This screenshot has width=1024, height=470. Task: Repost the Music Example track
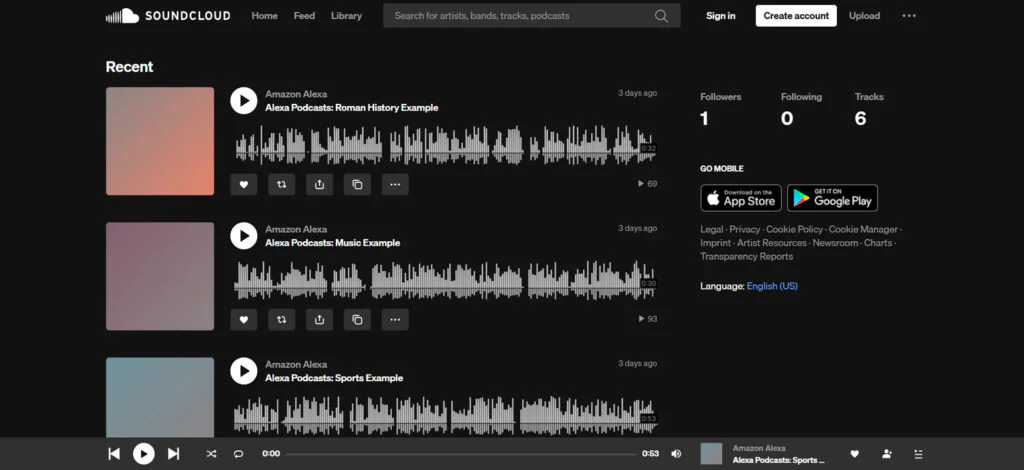[281, 320]
